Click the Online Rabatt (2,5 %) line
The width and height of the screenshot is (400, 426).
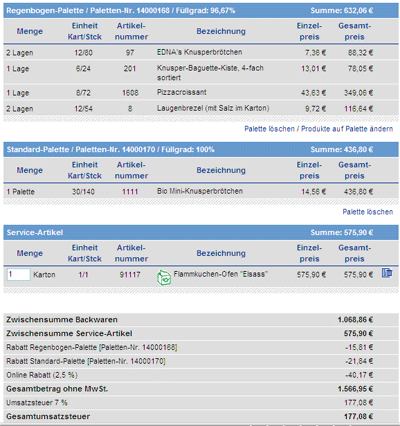click(x=201, y=375)
